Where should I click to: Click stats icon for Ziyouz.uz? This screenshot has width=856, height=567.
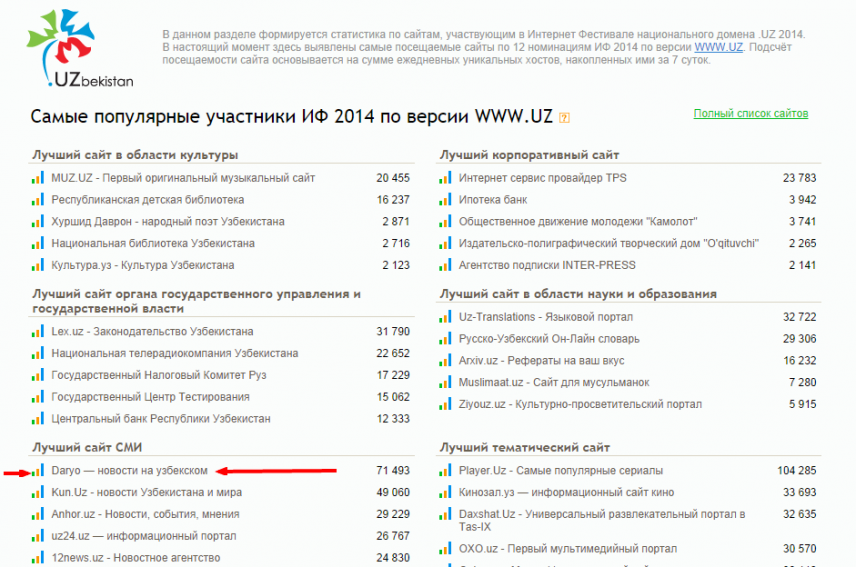click(x=445, y=404)
